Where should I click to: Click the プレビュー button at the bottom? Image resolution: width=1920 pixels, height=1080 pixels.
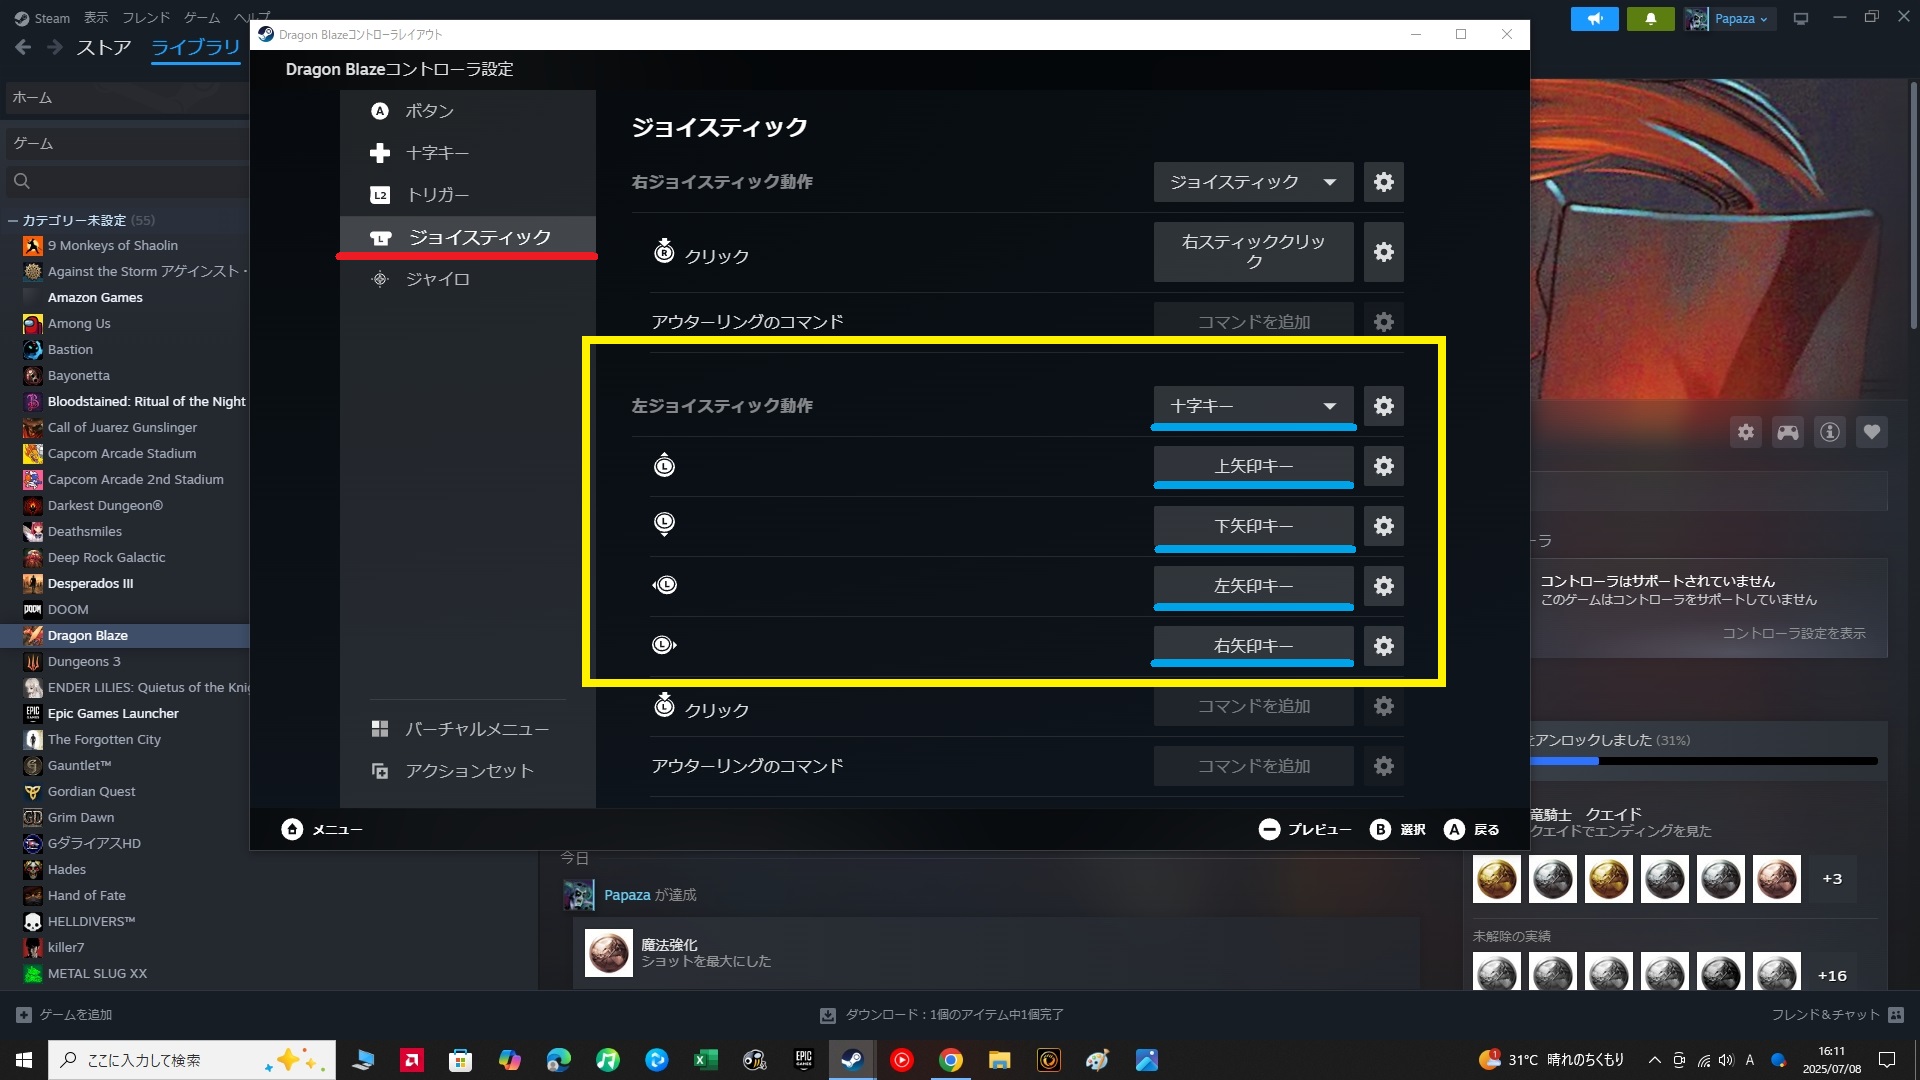click(x=1305, y=829)
